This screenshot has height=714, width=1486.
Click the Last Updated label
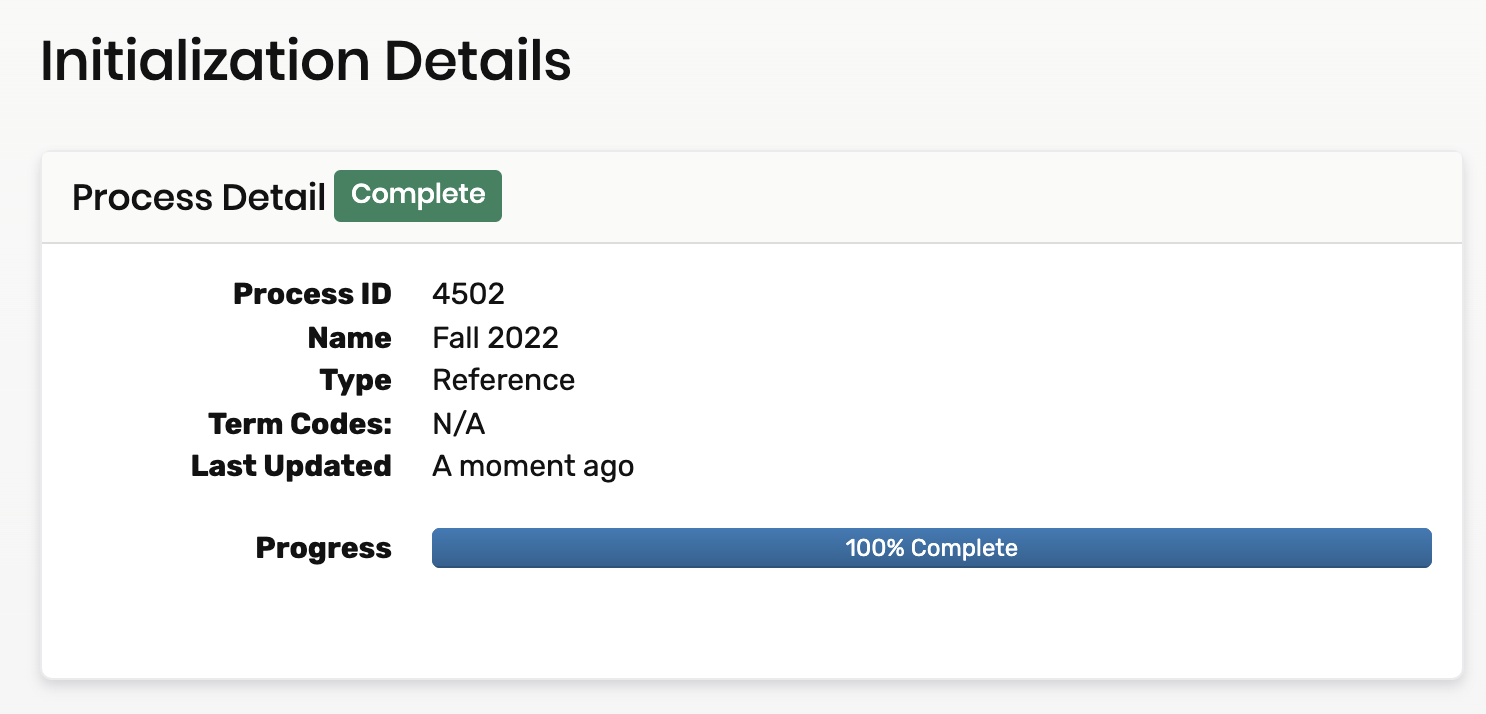[x=291, y=467]
